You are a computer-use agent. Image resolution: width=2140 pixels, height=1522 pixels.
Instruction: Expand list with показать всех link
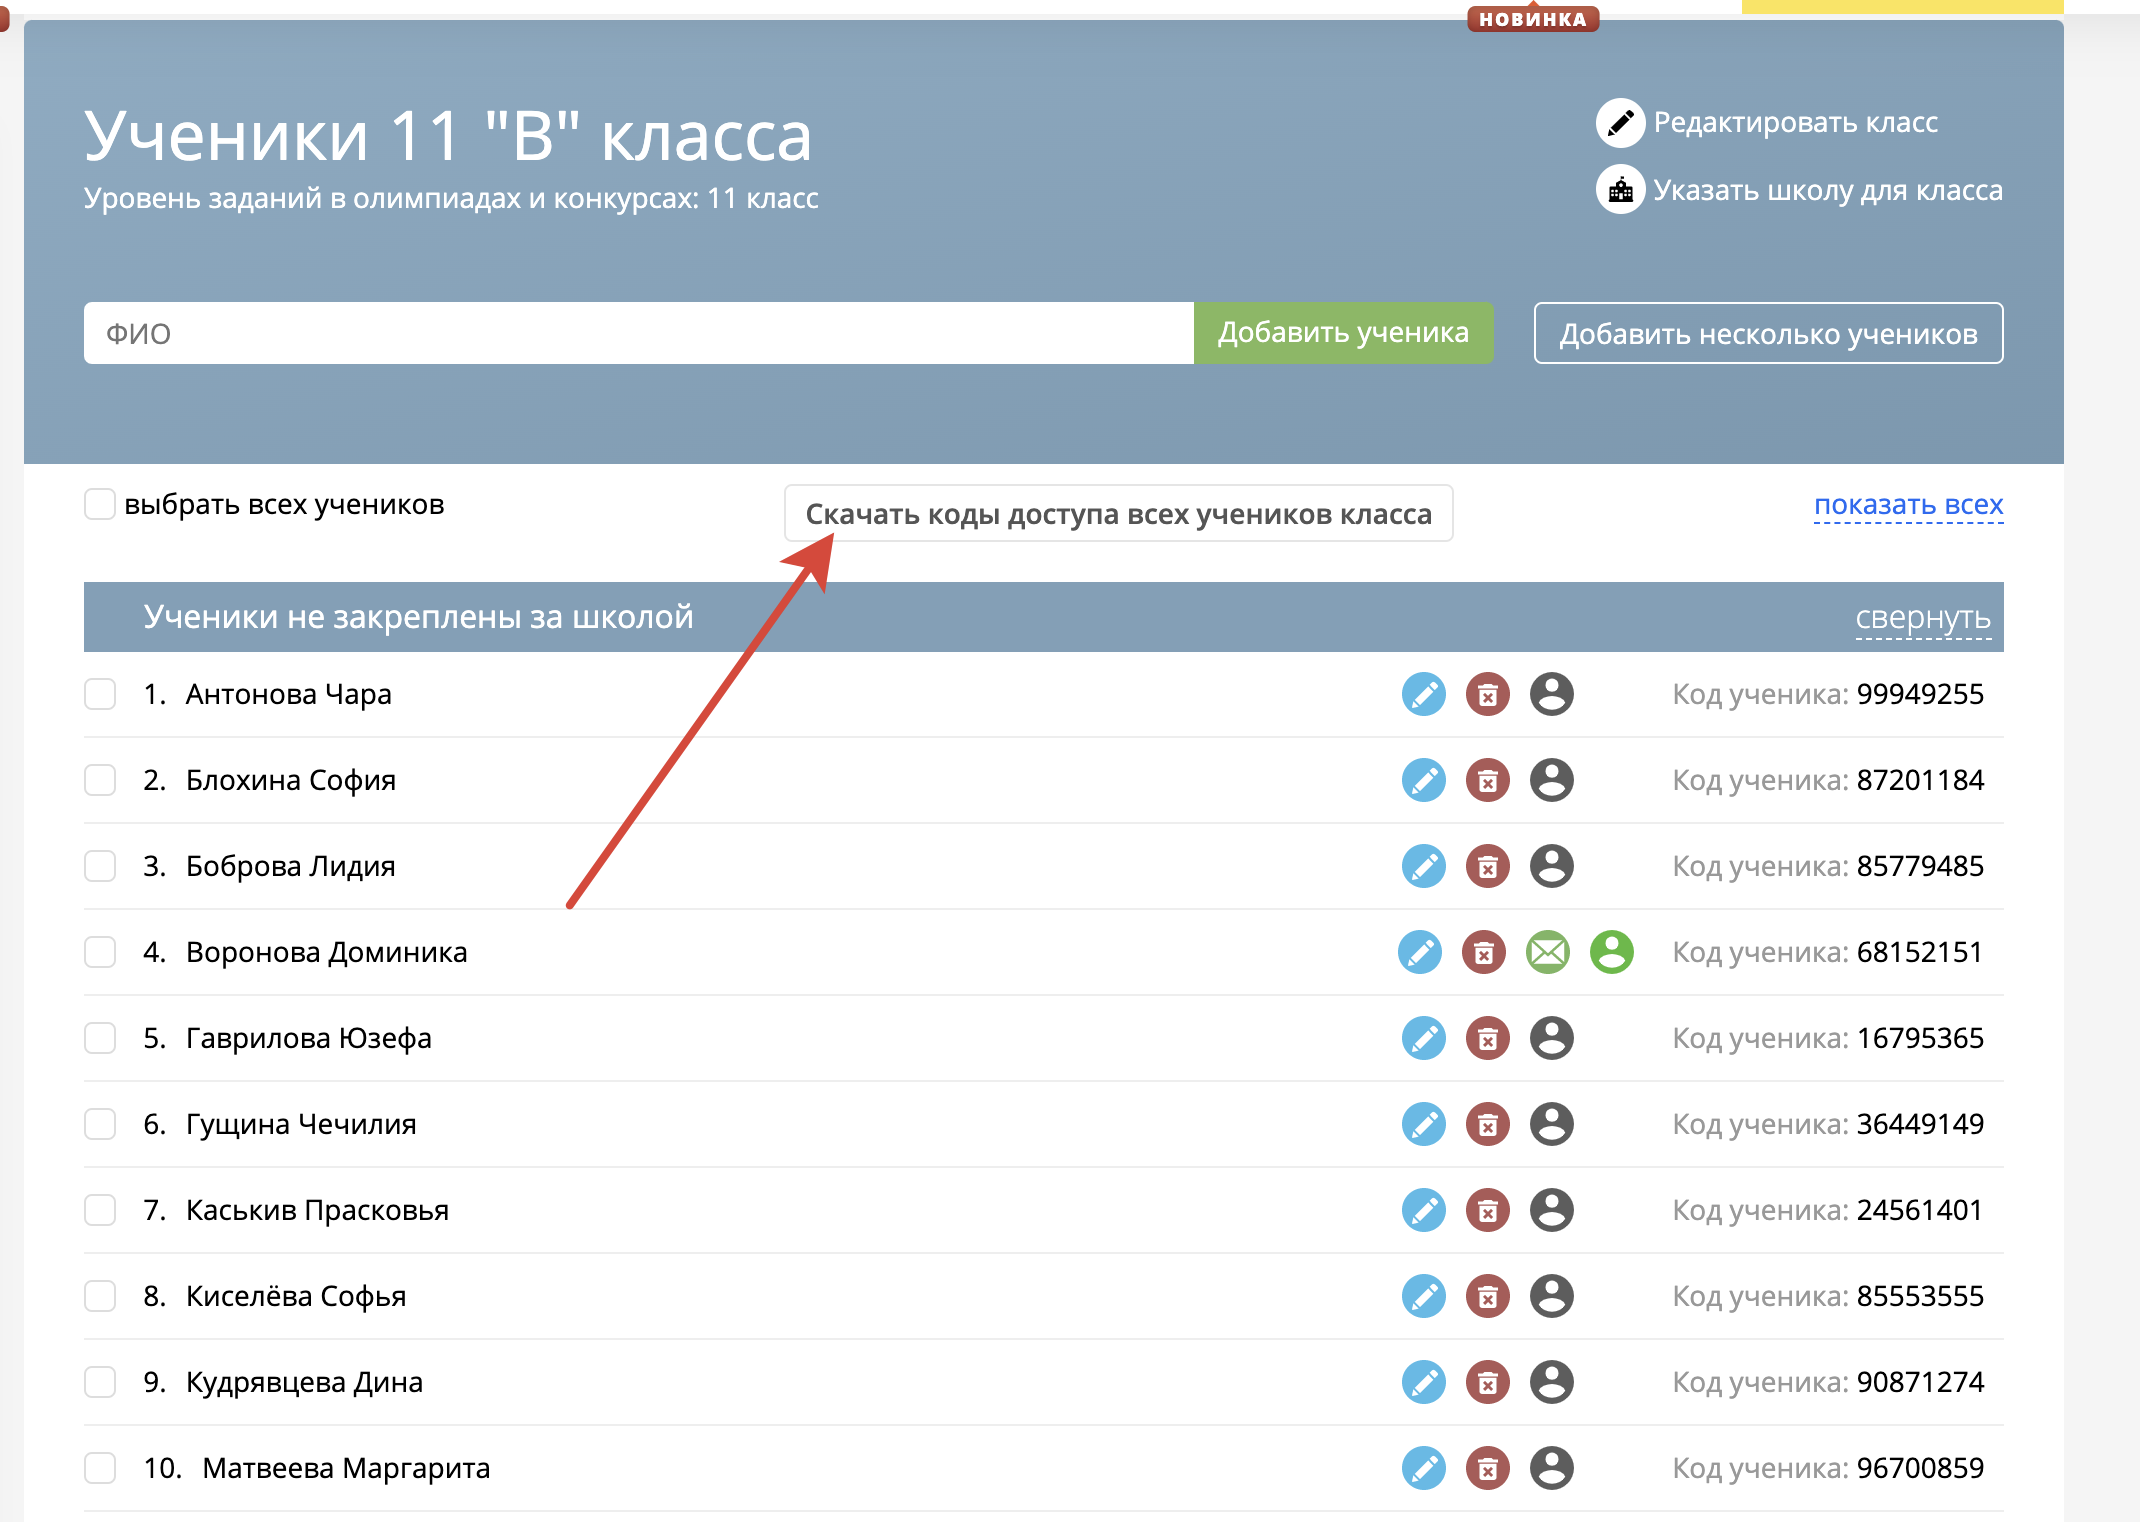point(1908,505)
